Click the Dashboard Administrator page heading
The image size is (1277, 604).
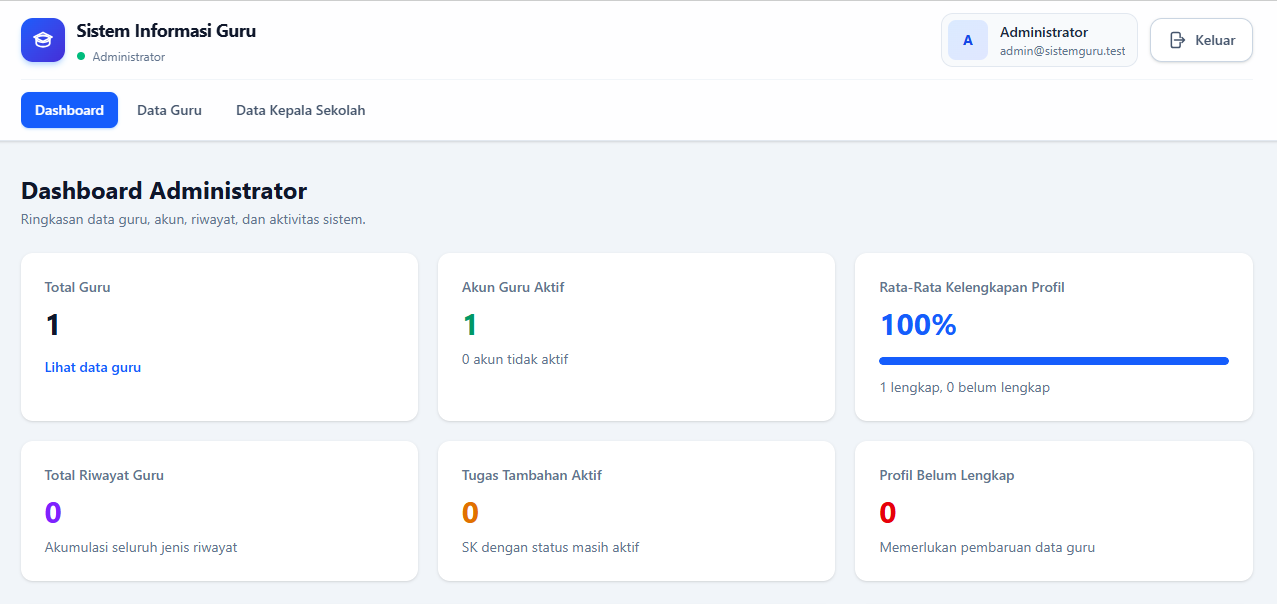click(164, 190)
